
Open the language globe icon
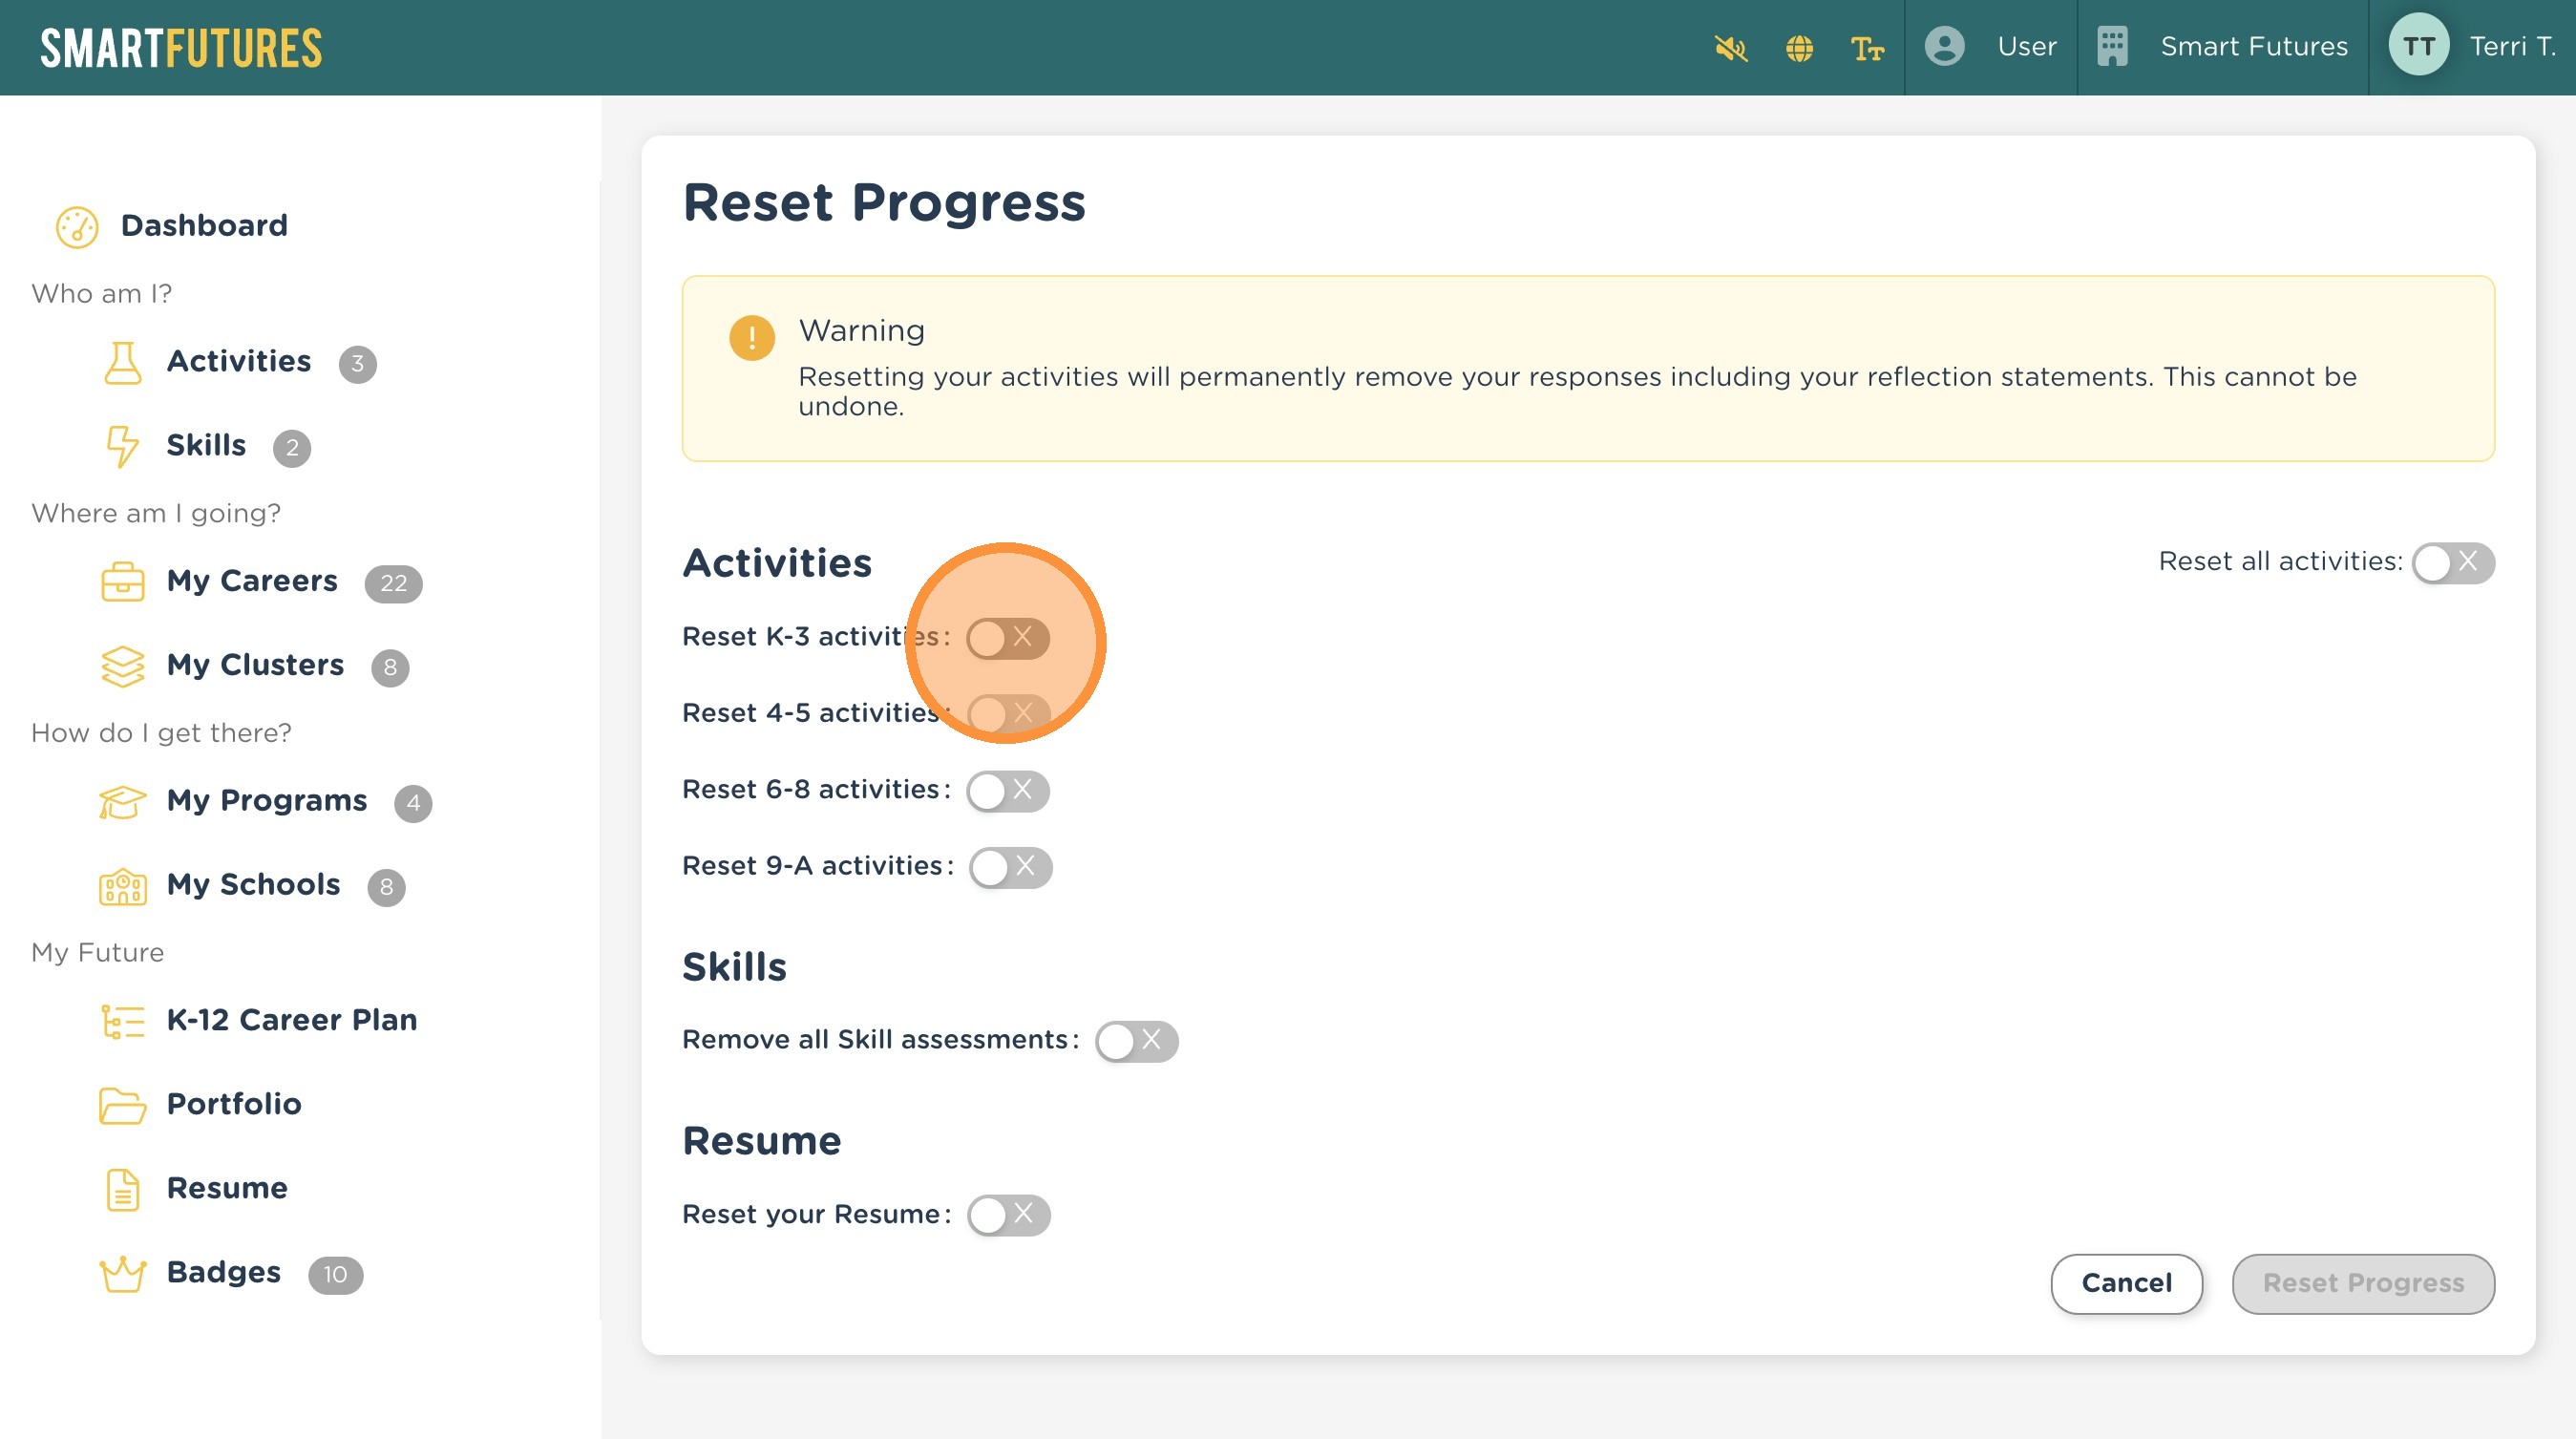(1799, 47)
